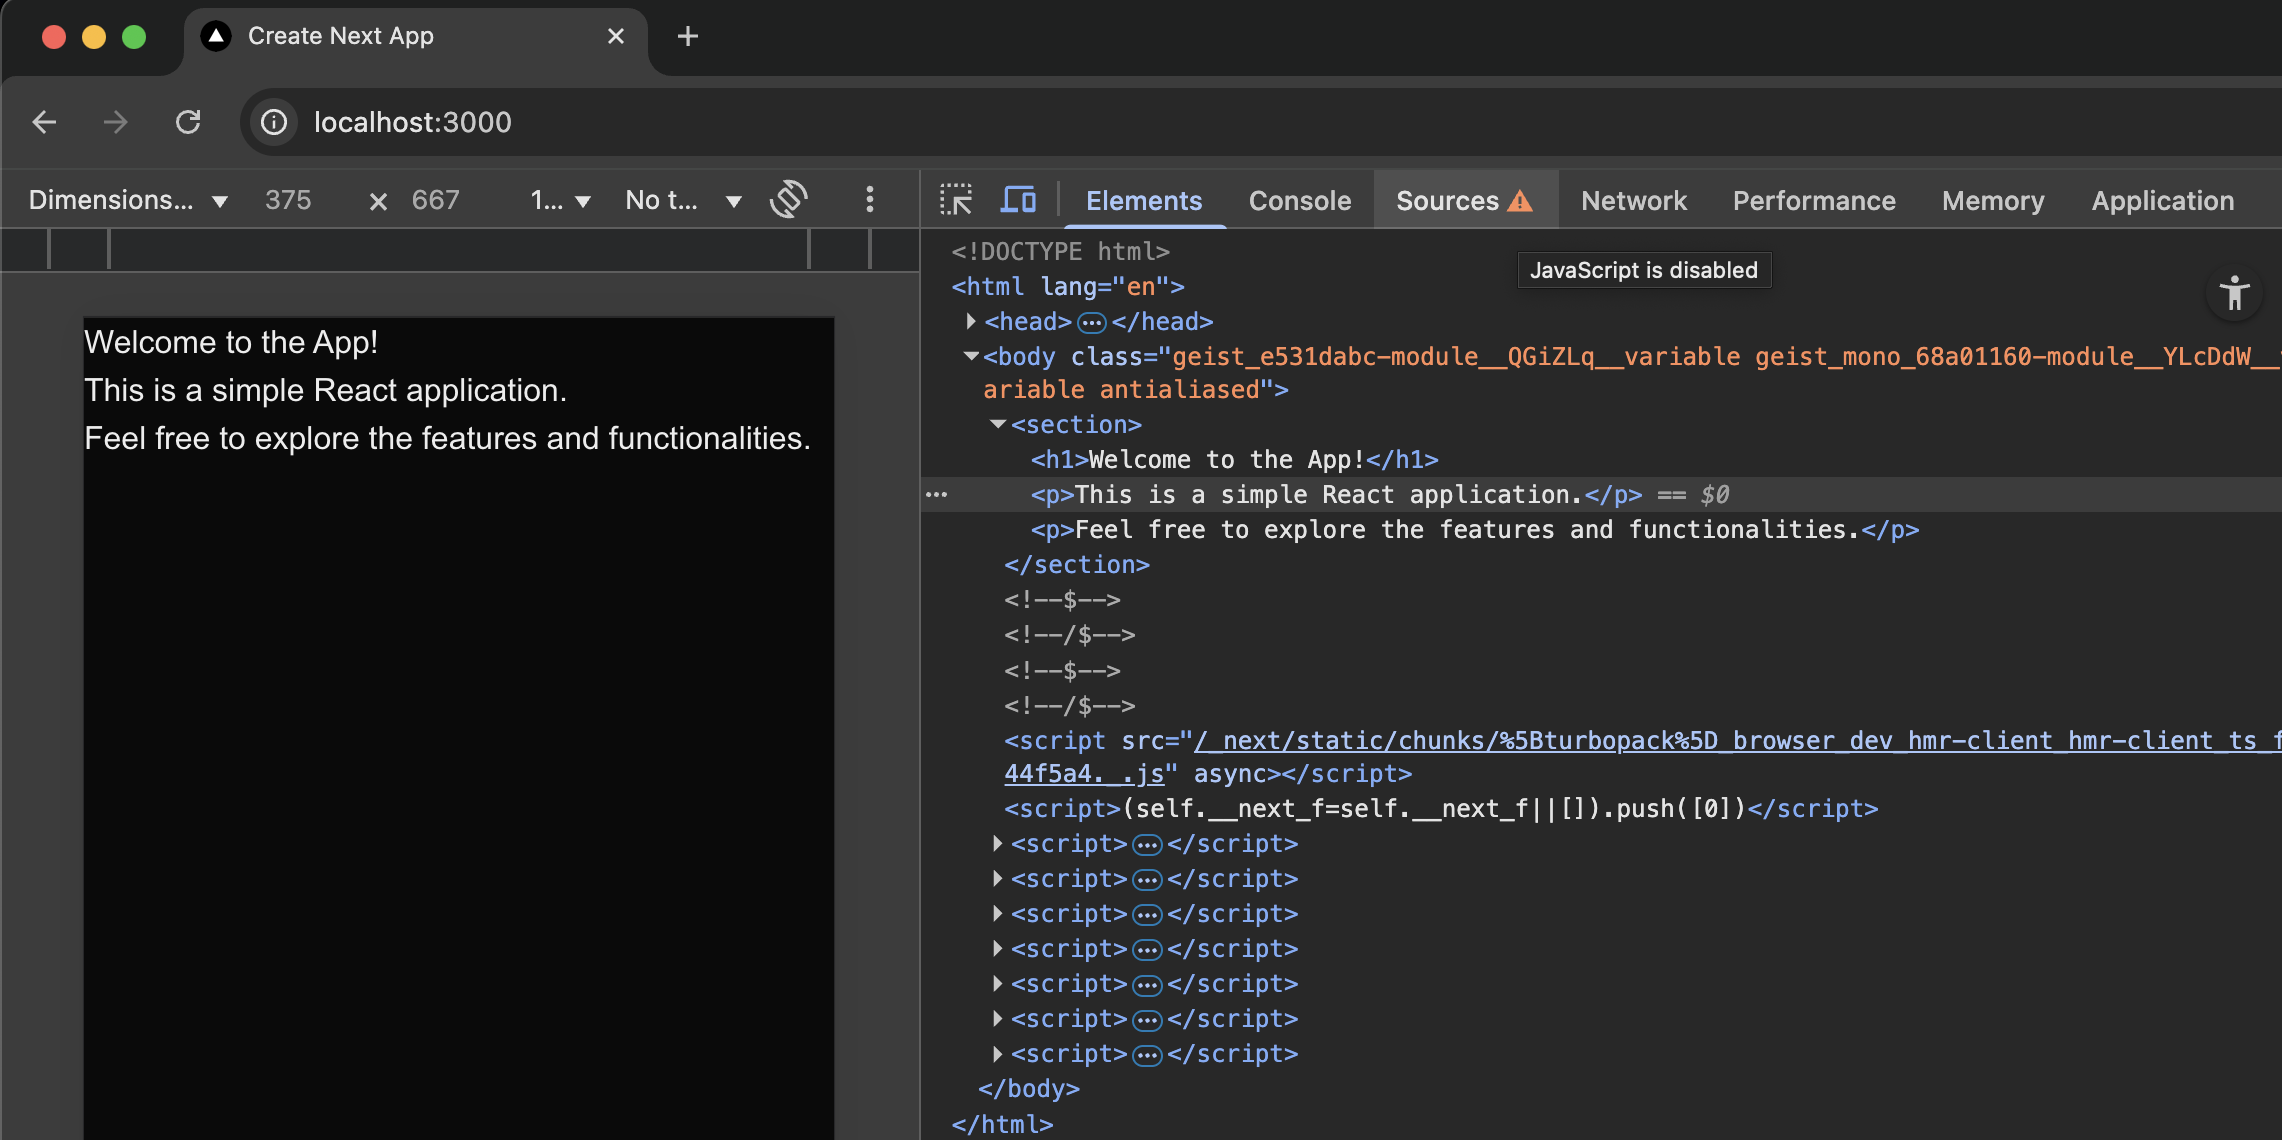Click 'Welcome to the App!' heading in page preview
Image resolution: width=2282 pixels, height=1140 pixels.
click(231, 342)
